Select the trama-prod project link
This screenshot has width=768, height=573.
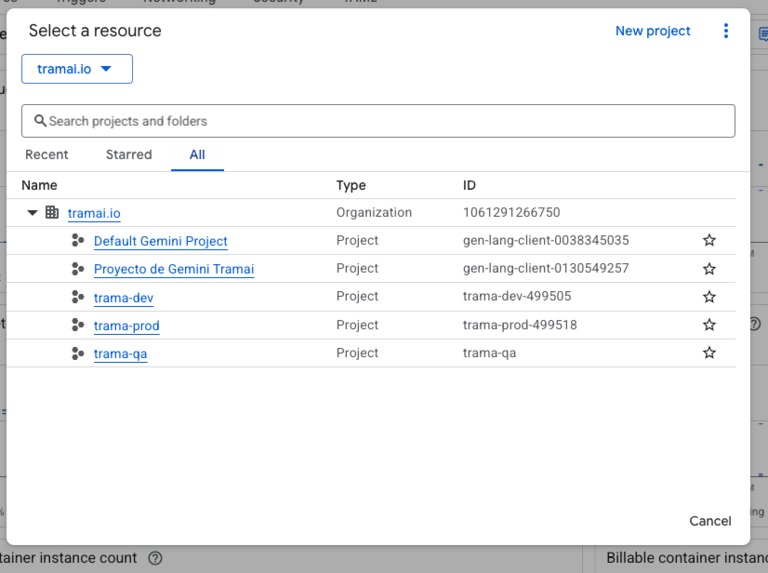pyautogui.click(x=126, y=326)
